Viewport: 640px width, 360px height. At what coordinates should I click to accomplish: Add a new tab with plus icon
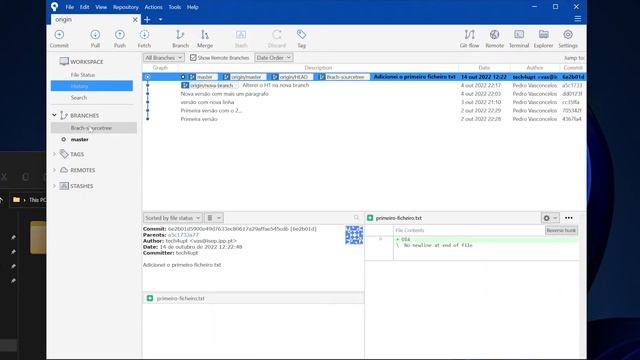(x=147, y=19)
